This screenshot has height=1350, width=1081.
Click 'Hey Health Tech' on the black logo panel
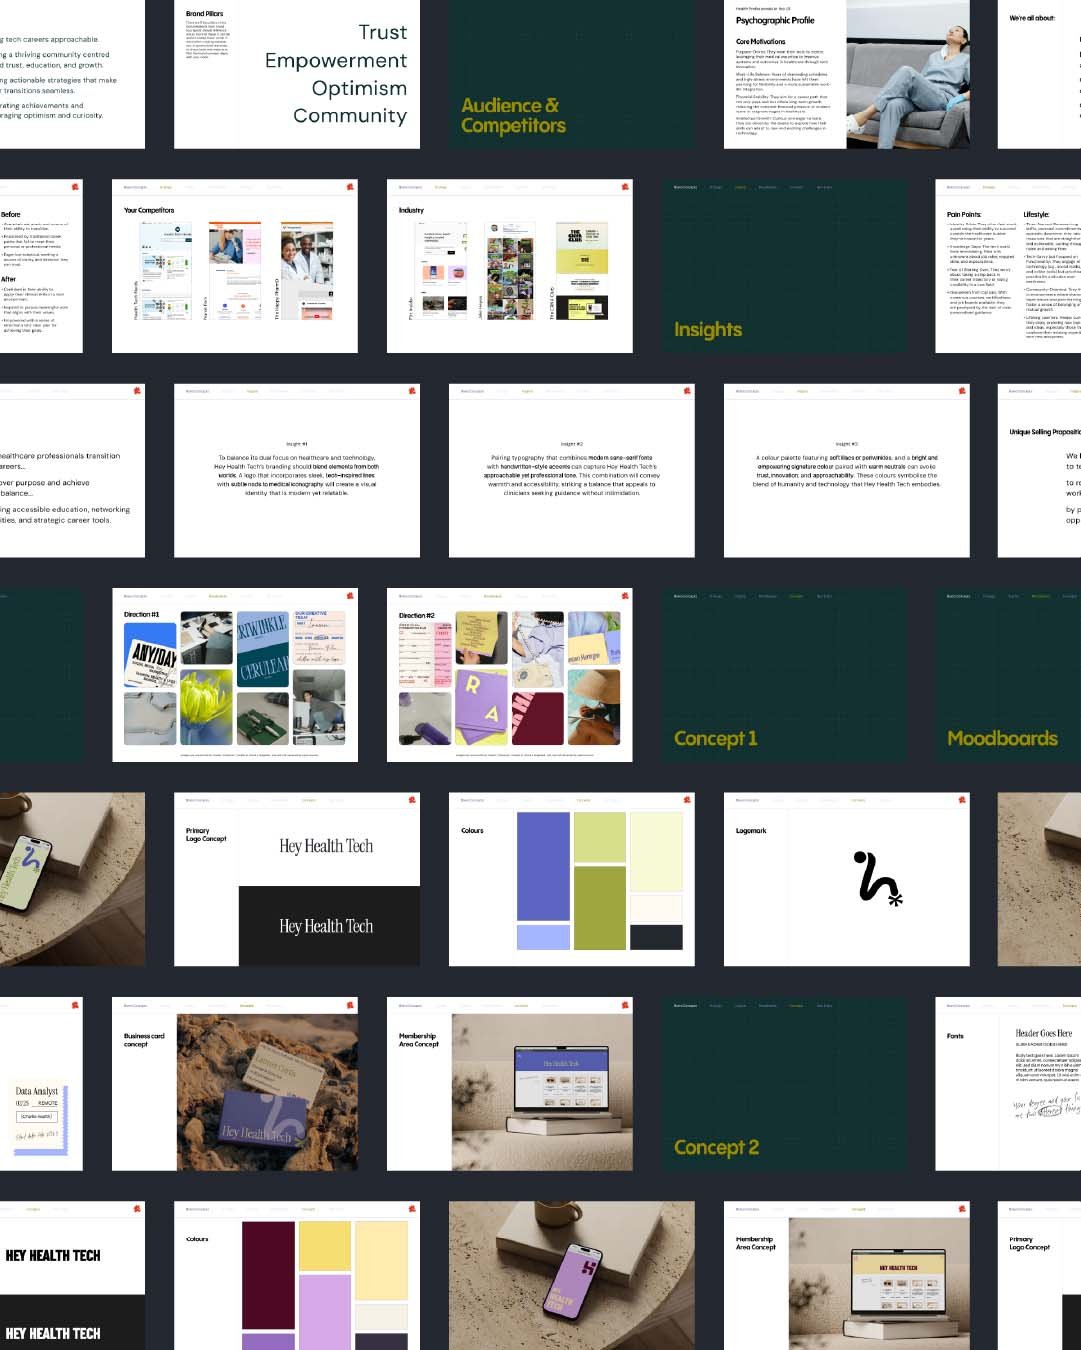[326, 926]
